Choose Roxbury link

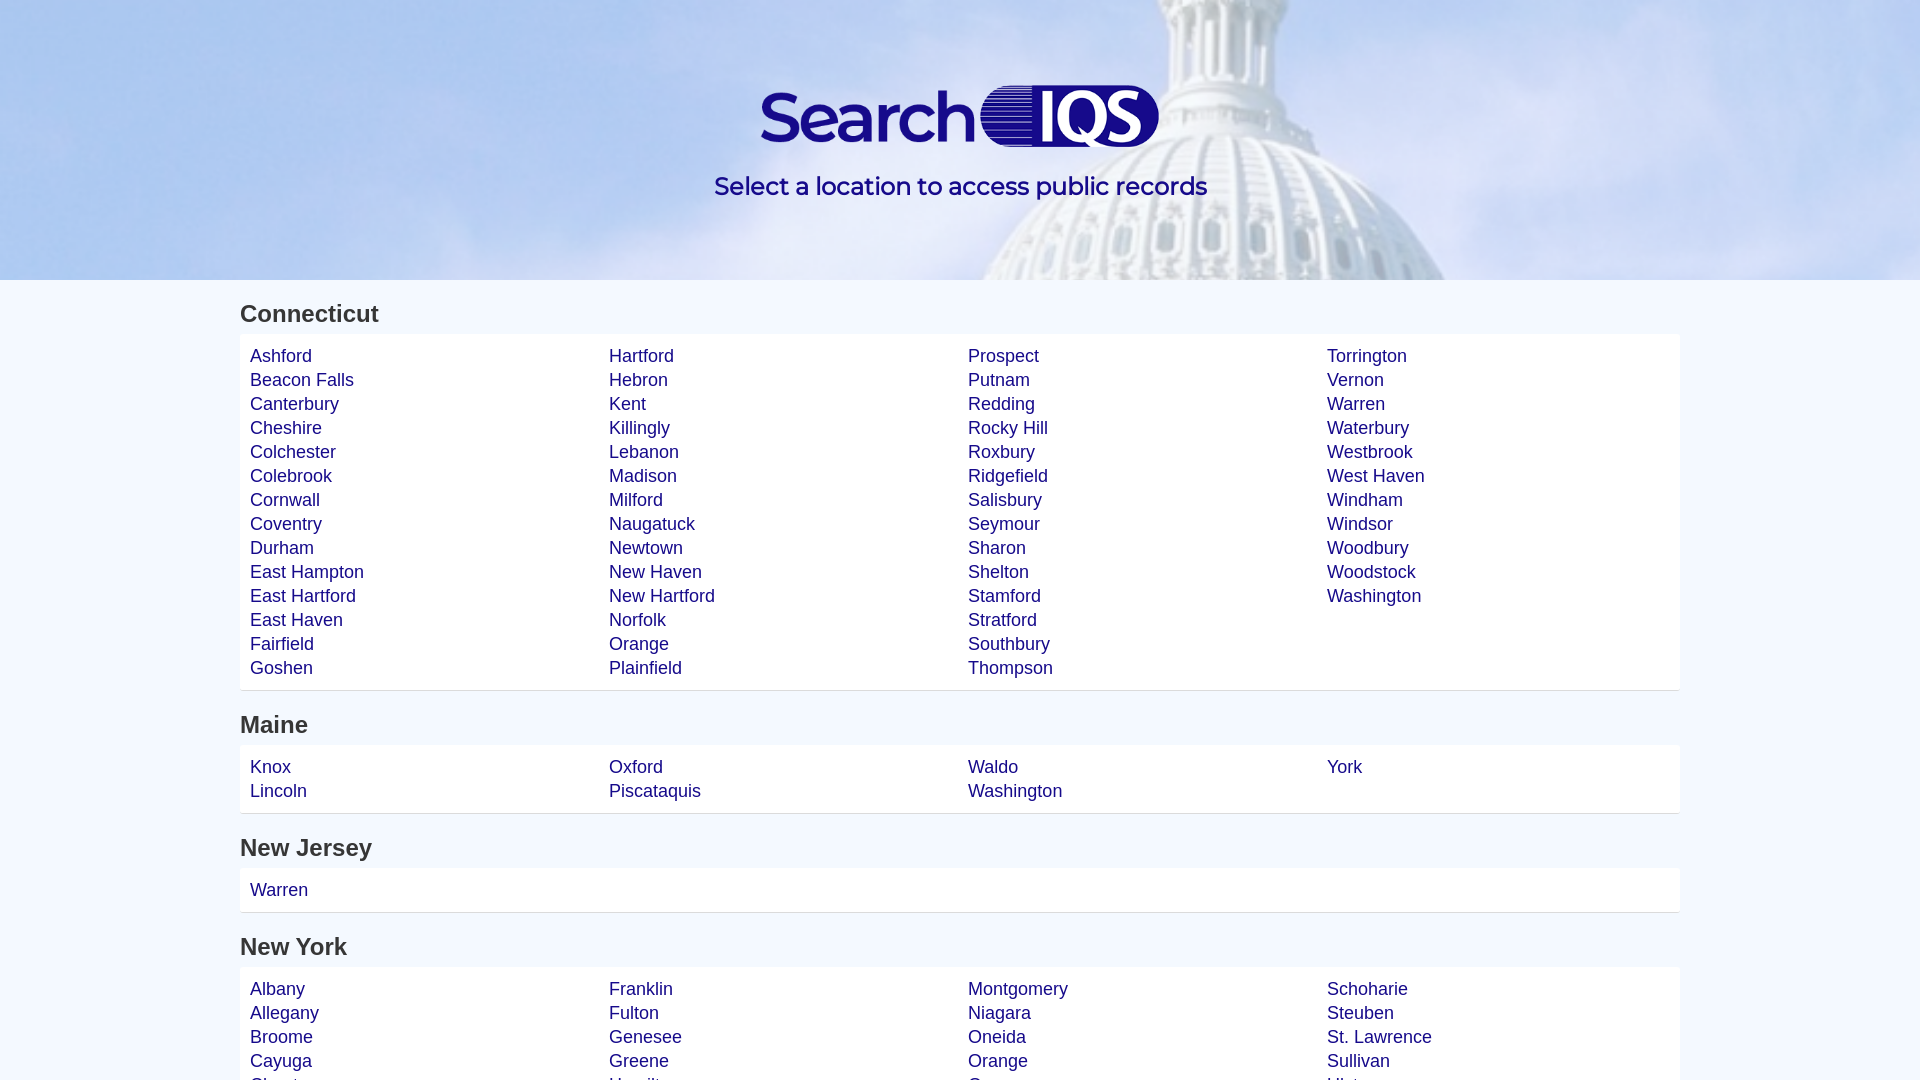pos(1001,452)
